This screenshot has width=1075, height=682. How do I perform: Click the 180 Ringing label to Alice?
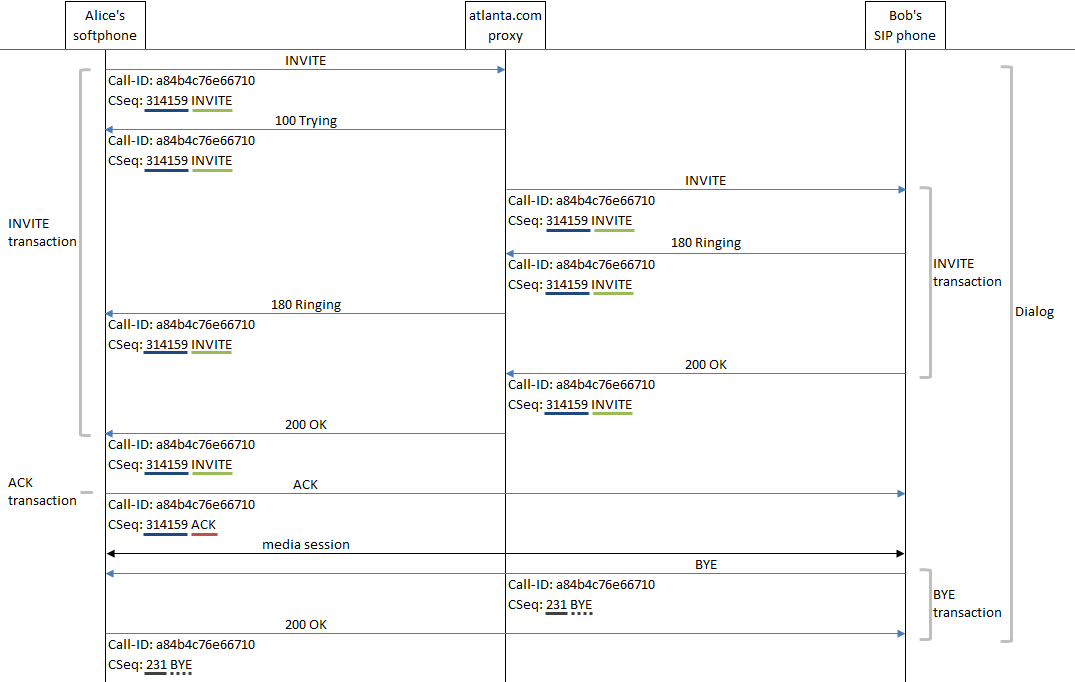click(x=305, y=304)
